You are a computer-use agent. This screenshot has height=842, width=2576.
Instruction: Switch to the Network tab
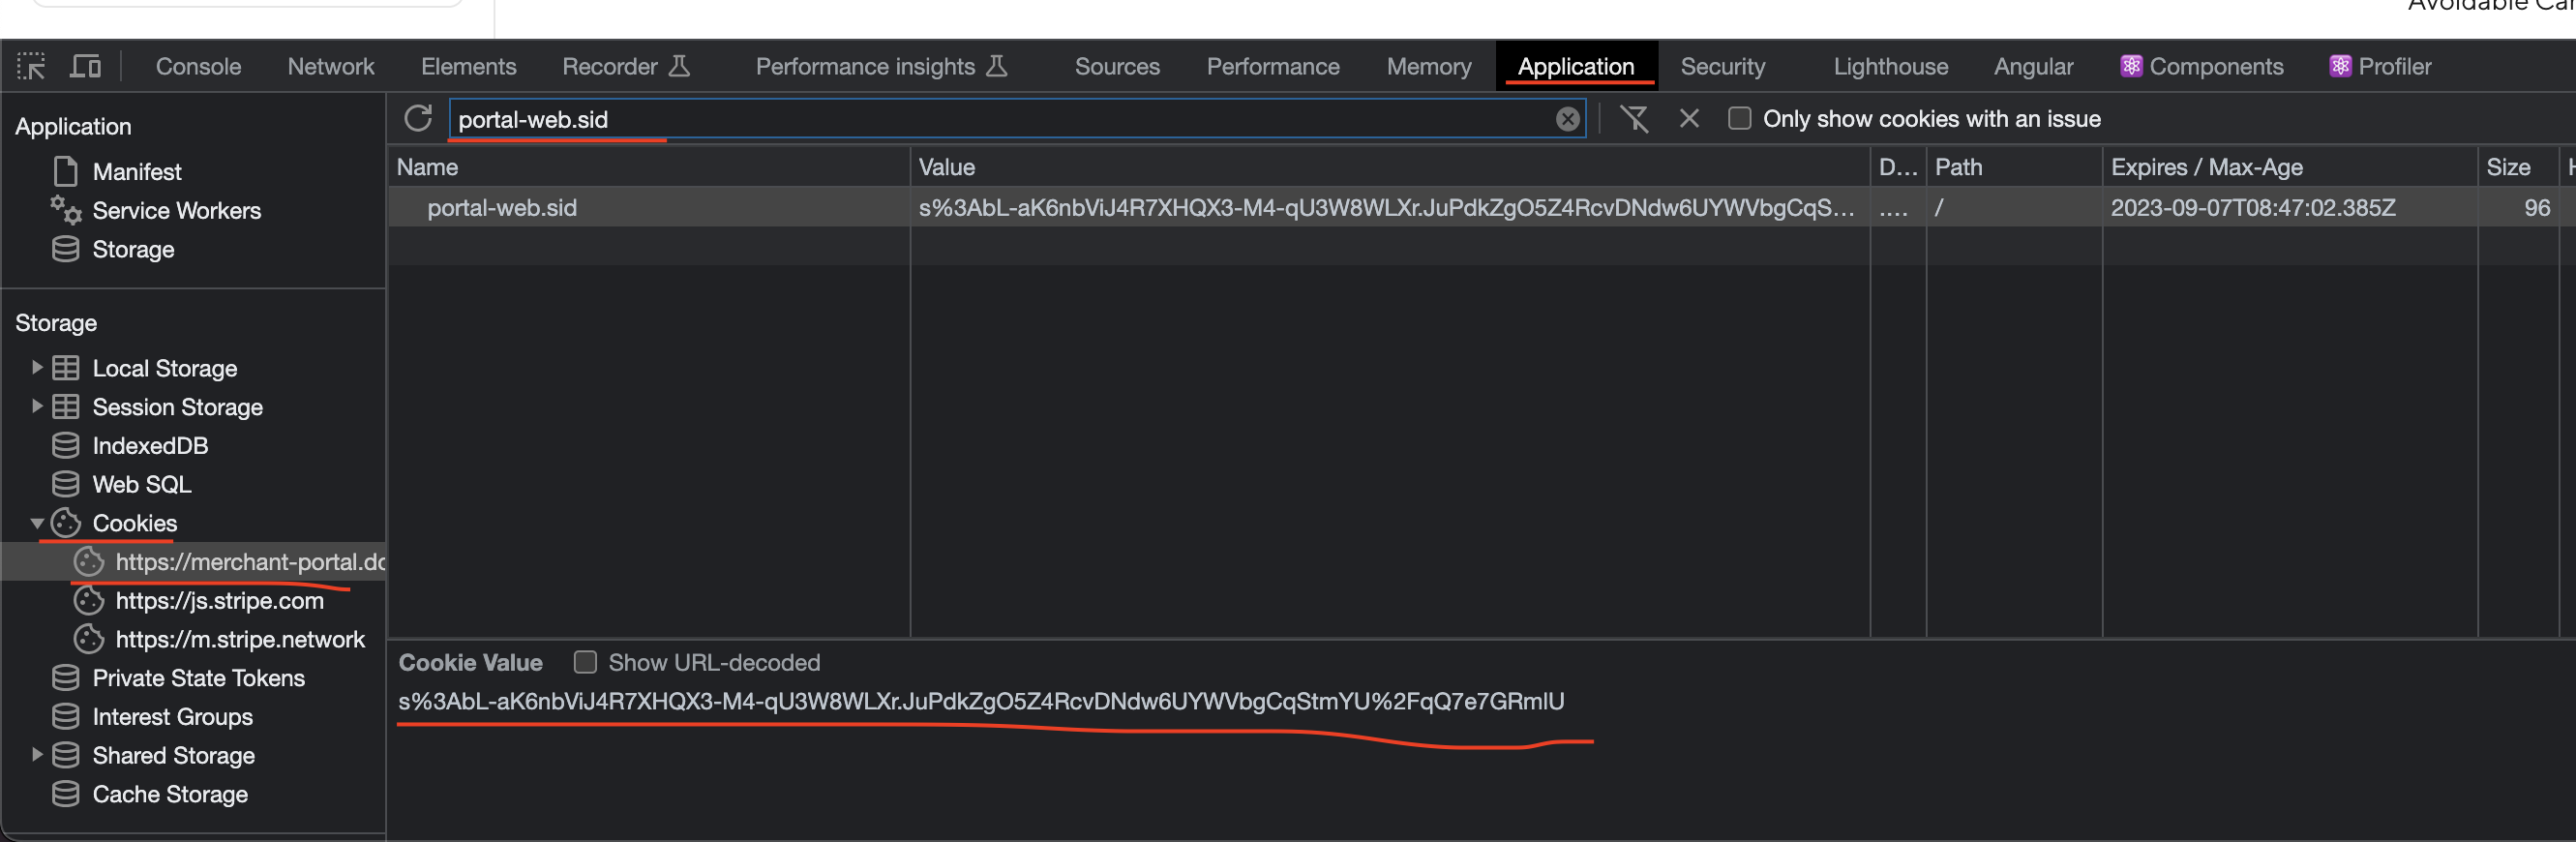[330, 67]
